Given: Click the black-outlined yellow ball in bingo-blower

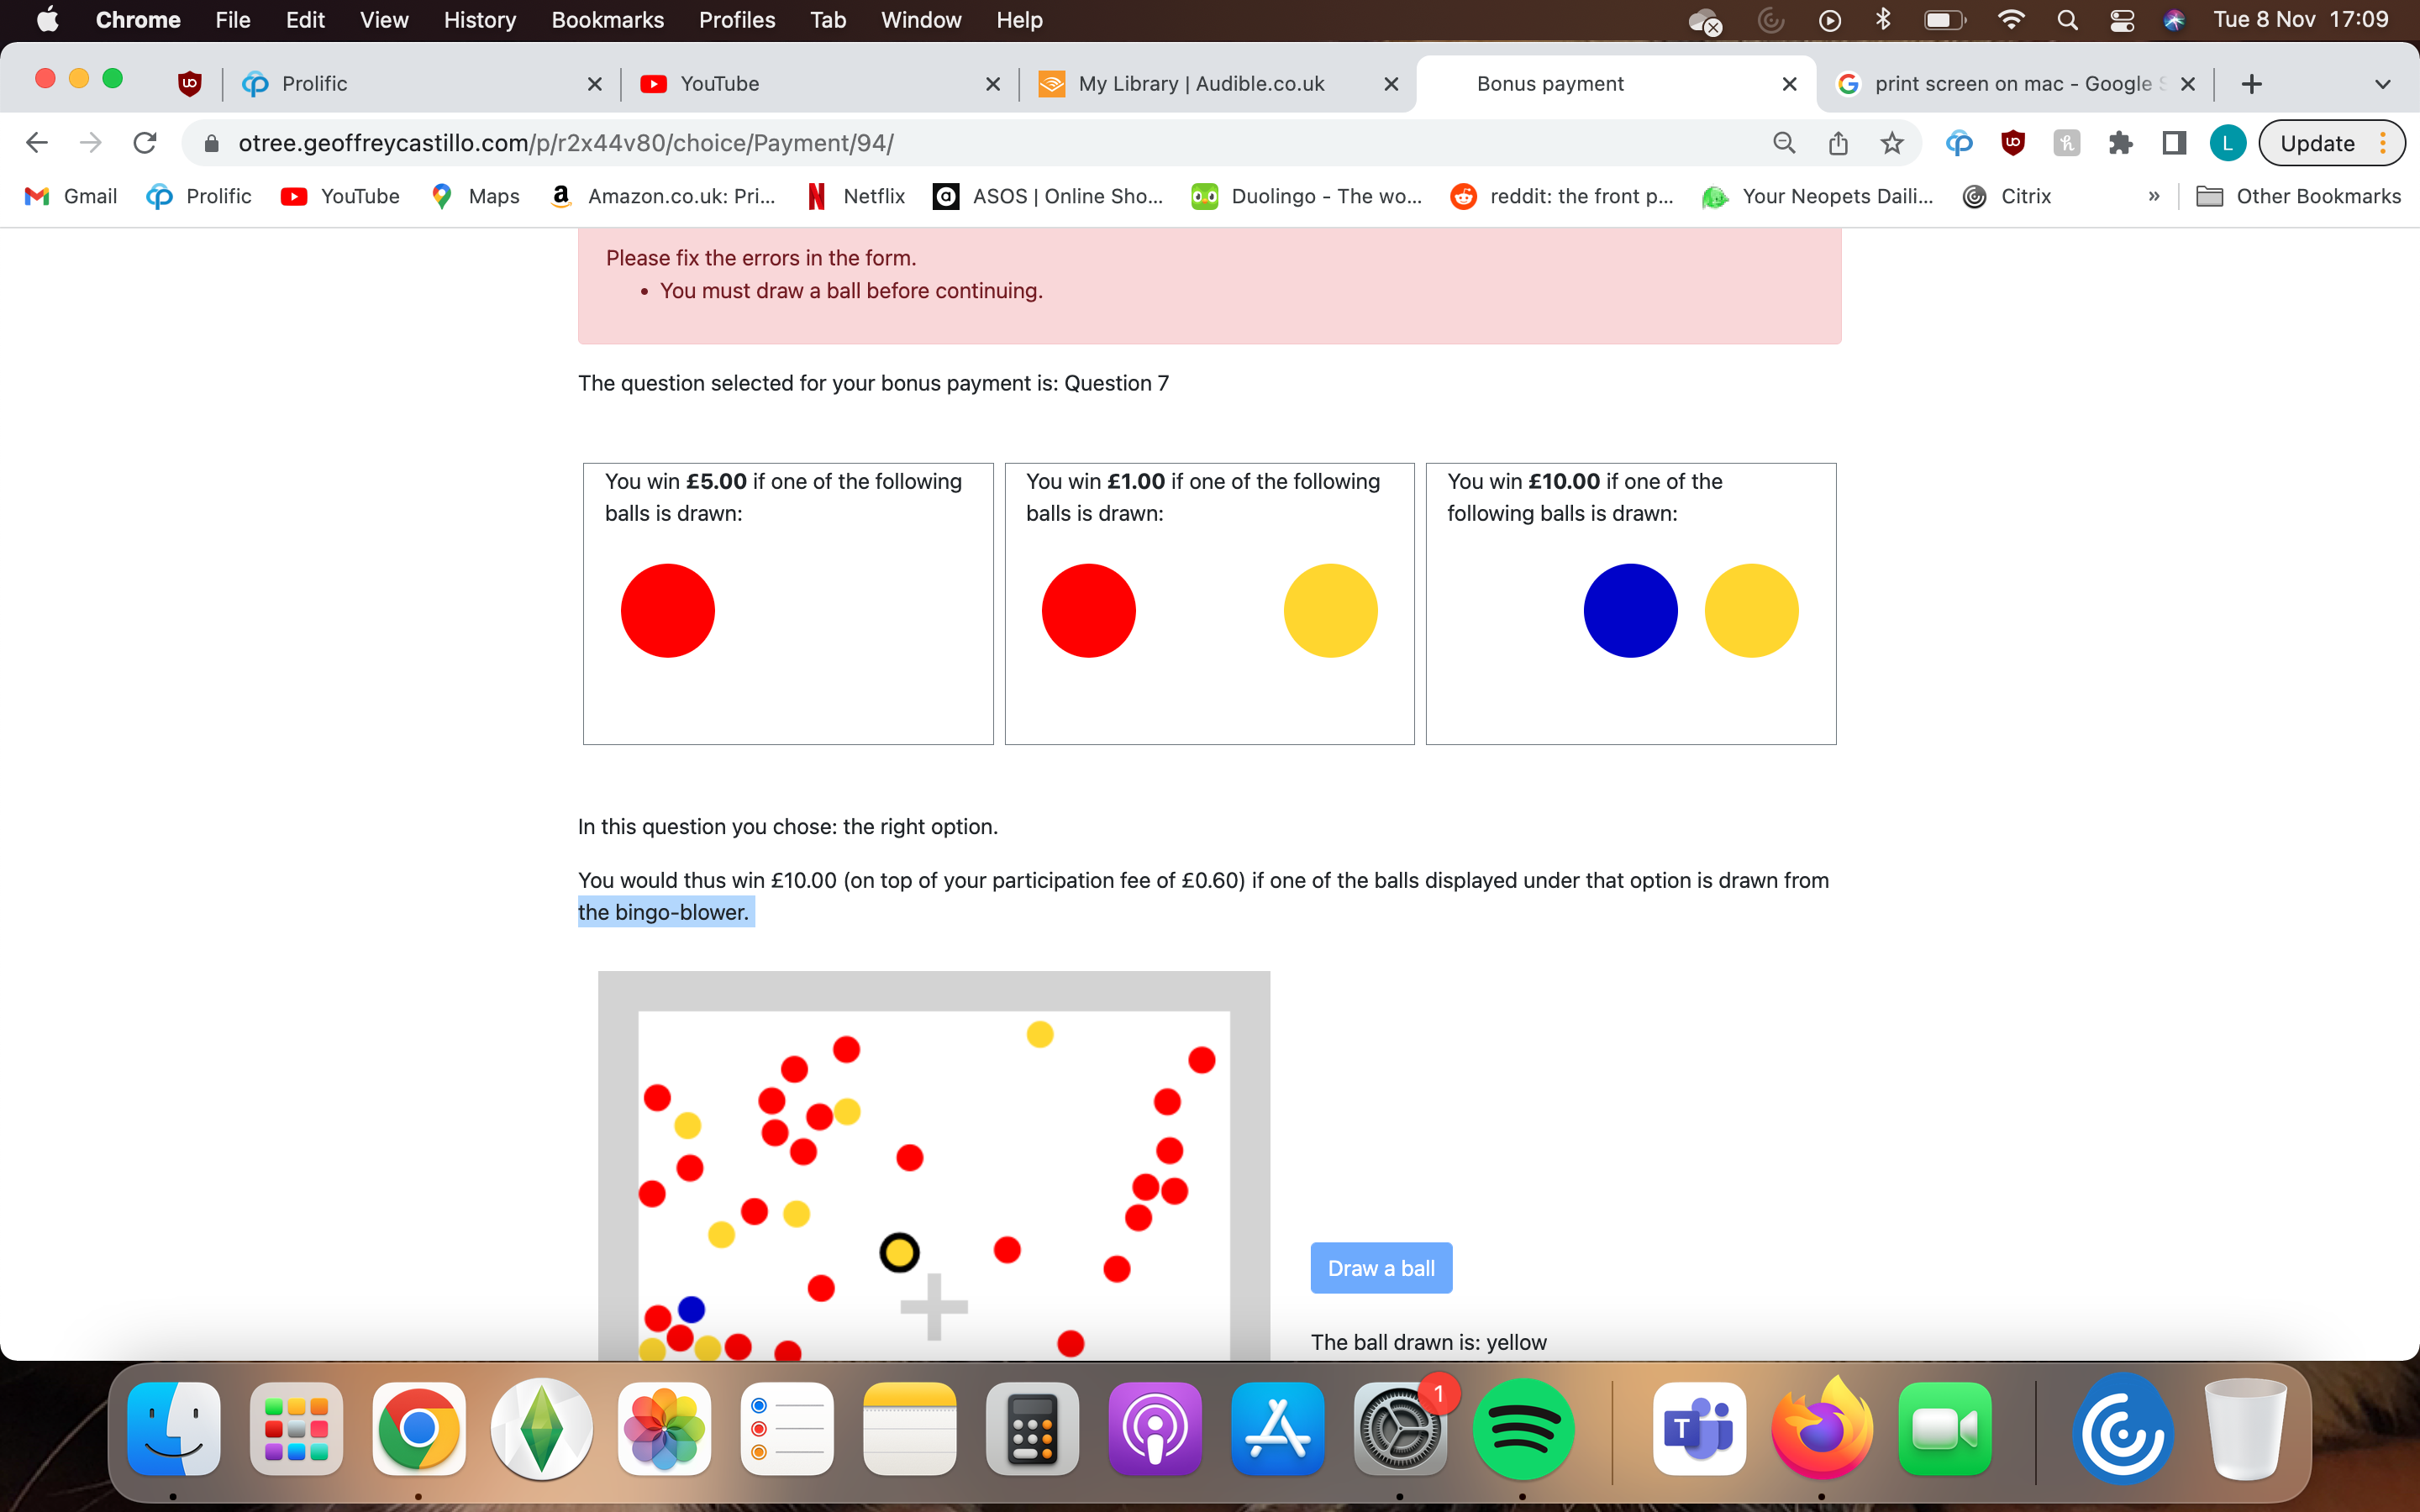Looking at the screenshot, I should click(x=899, y=1253).
